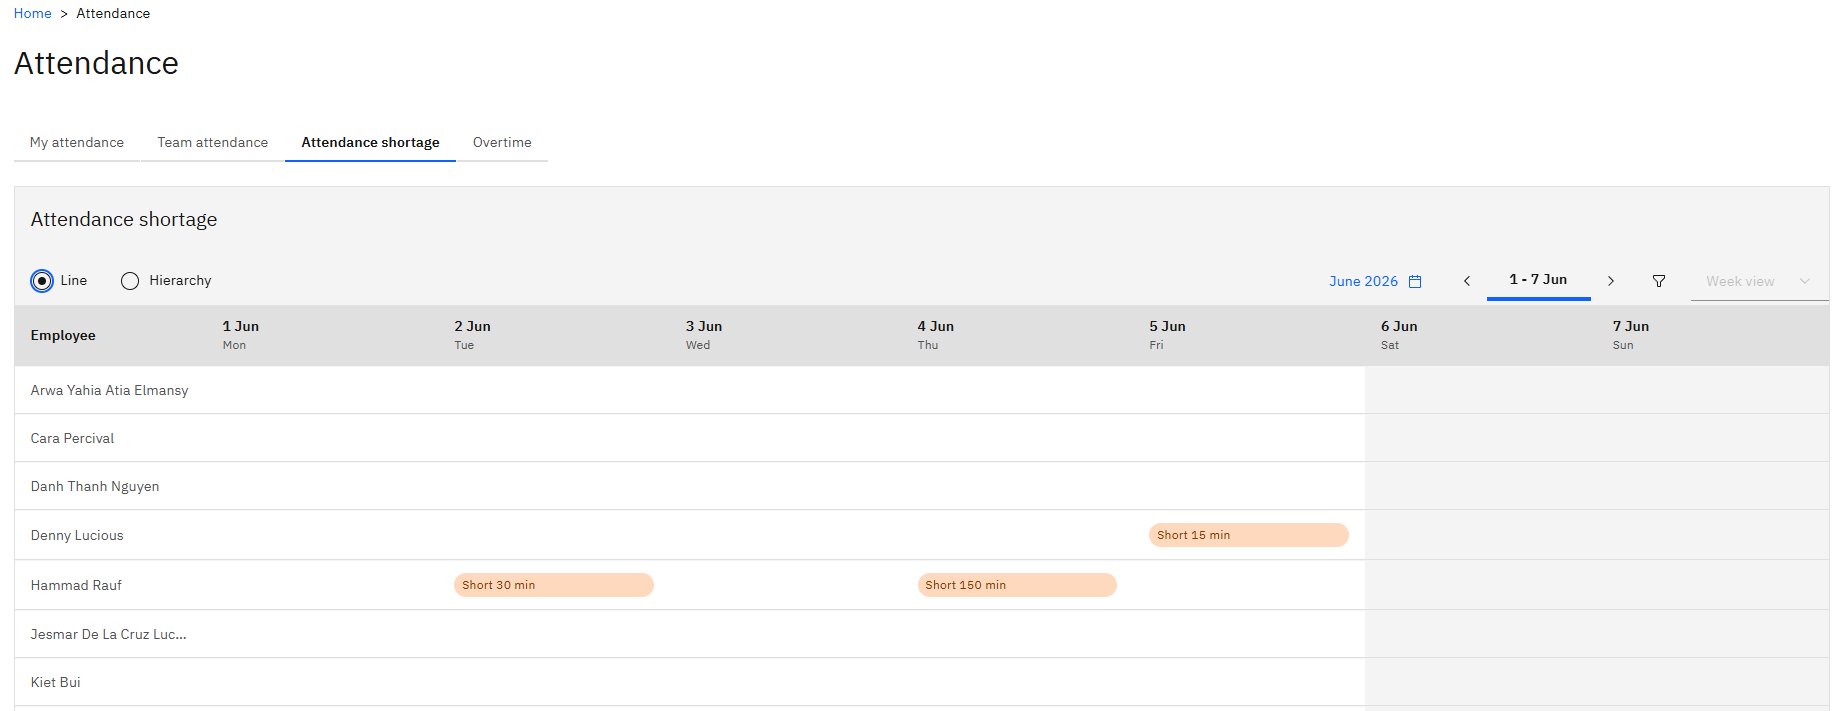Switch to My attendance tab
Viewport: 1836px width, 711px height.
(x=77, y=143)
